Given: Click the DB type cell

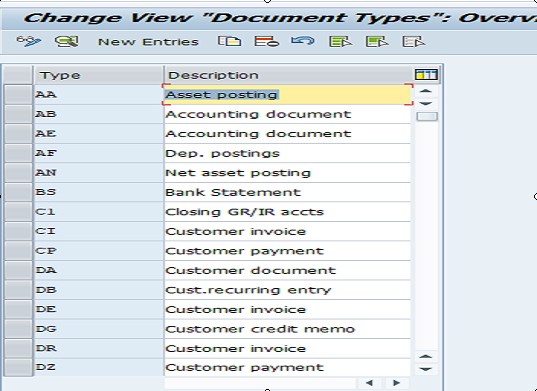Looking at the screenshot, I should tap(99, 290).
